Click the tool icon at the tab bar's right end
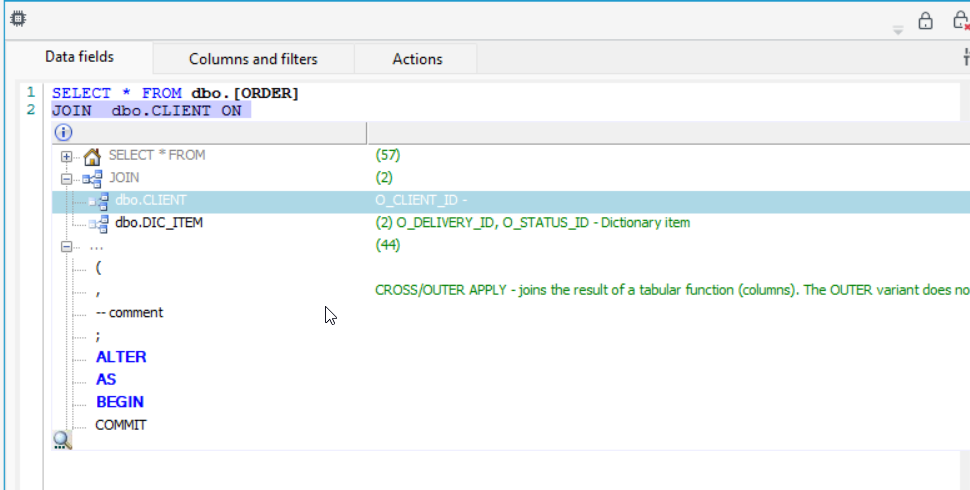970x490 pixels. point(966,57)
